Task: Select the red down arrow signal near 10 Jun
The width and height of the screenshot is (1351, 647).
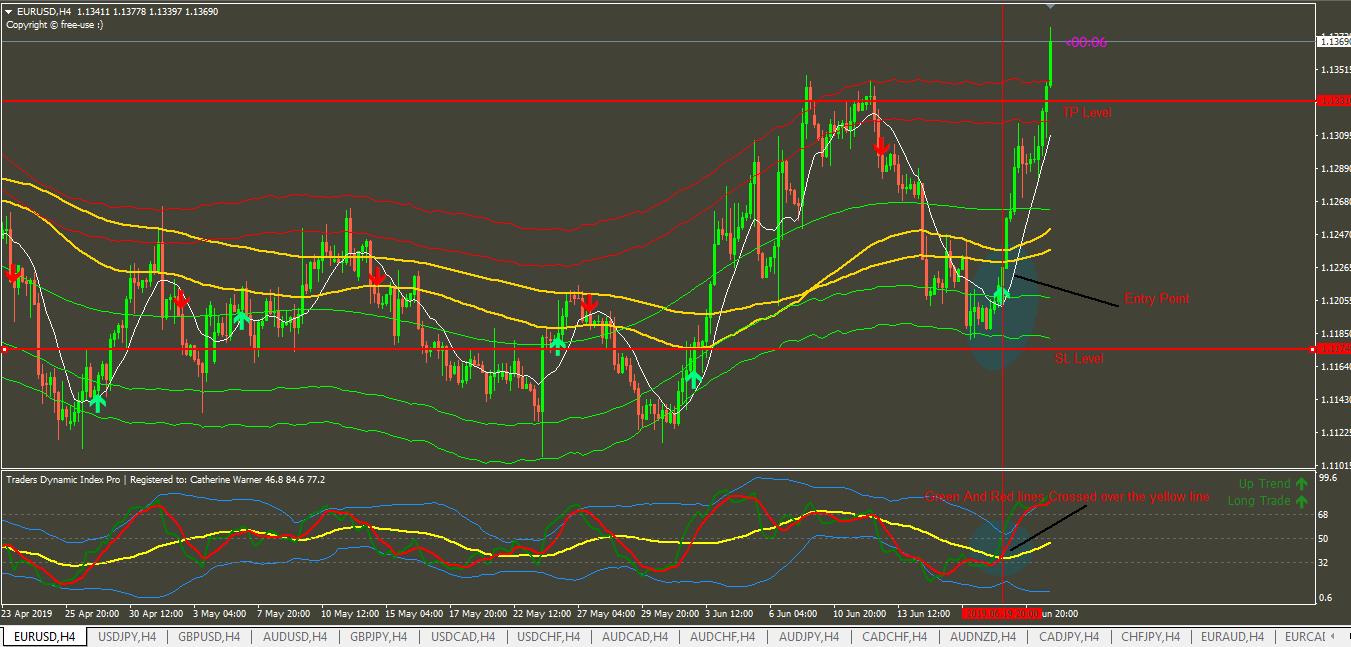Action: pos(881,147)
